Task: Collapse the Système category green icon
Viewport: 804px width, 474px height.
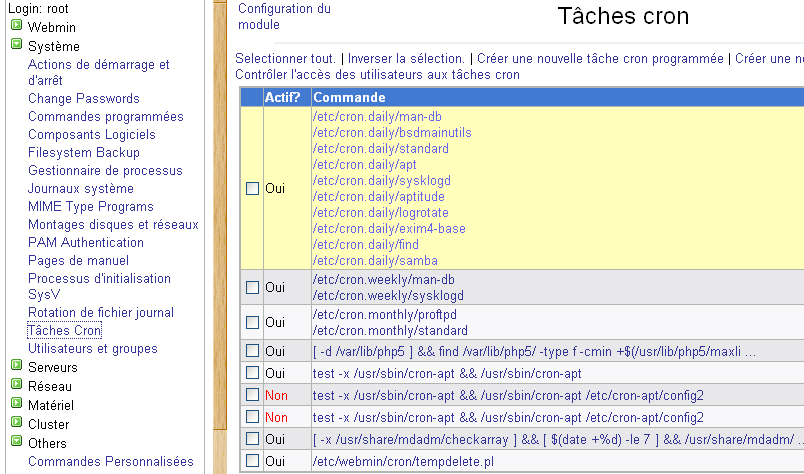Action: click(x=17, y=45)
